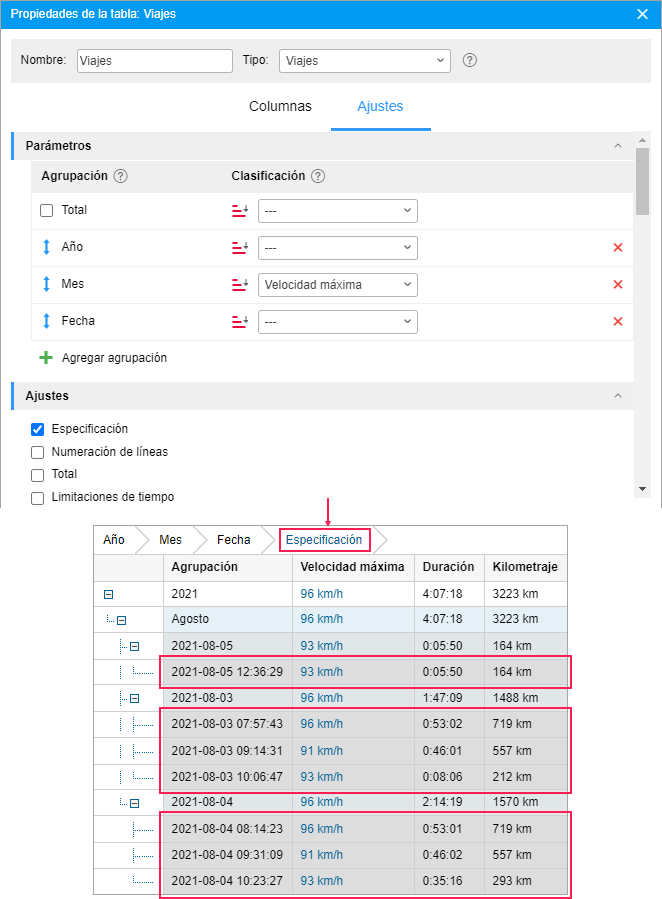Collapse the 2021-08-04 date row
The image size is (662, 899).
tap(135, 804)
